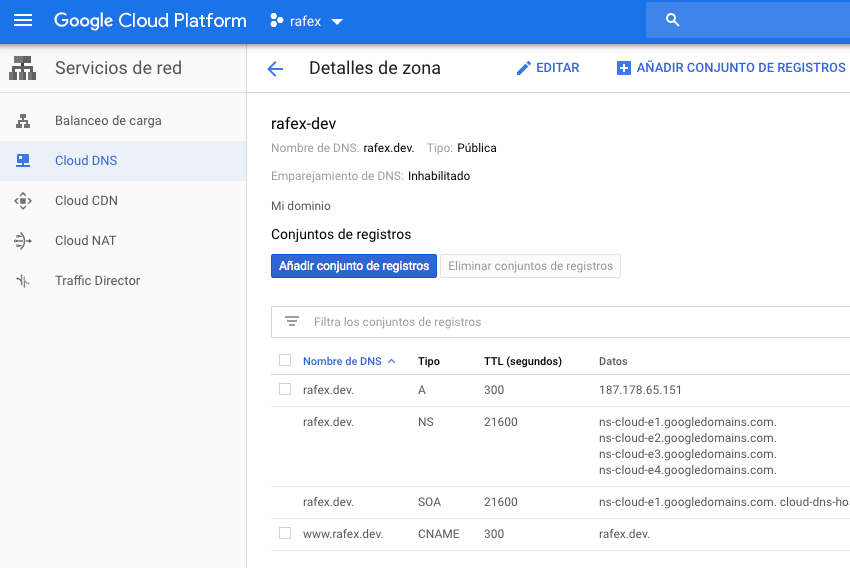850x568 pixels.
Task: Click the Cloud NAT sidebar icon
Action: pos(23,241)
